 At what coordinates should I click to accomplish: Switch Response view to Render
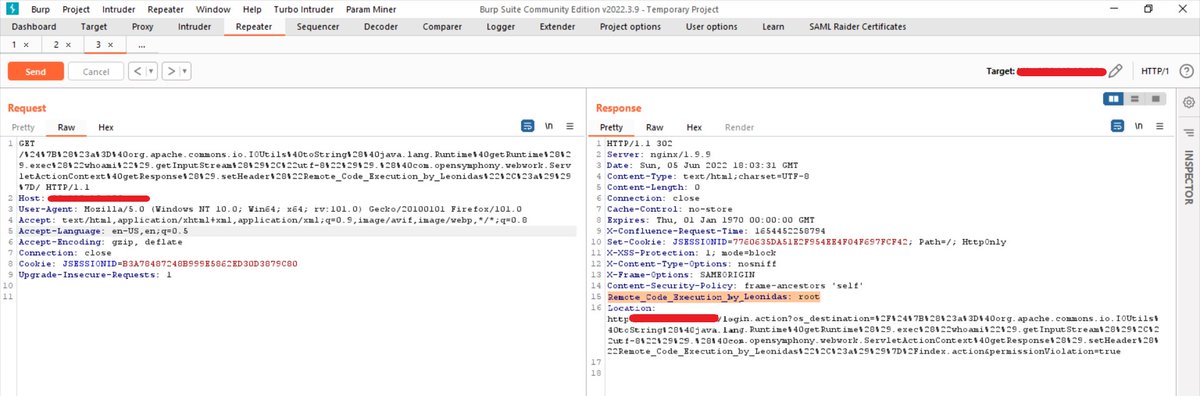(740, 127)
